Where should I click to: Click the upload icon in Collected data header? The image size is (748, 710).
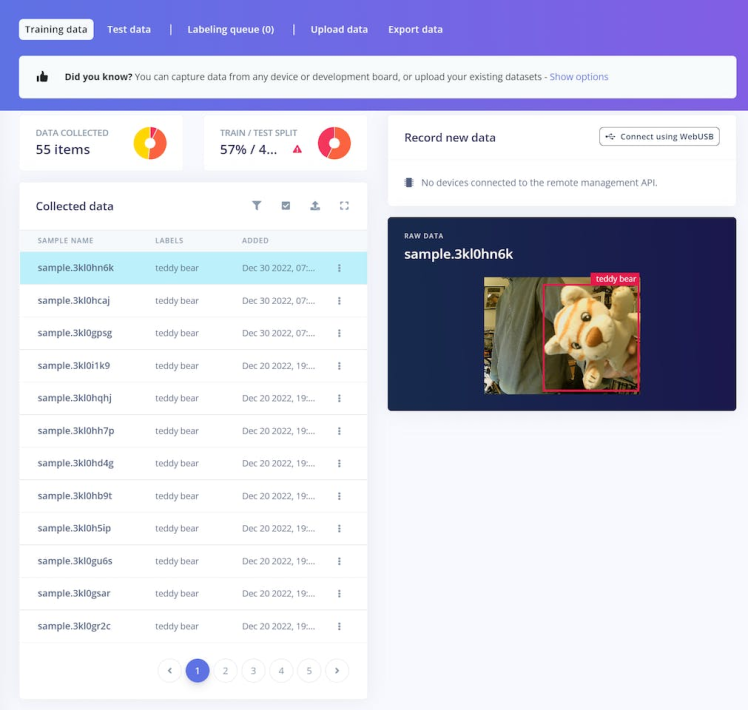click(x=315, y=206)
